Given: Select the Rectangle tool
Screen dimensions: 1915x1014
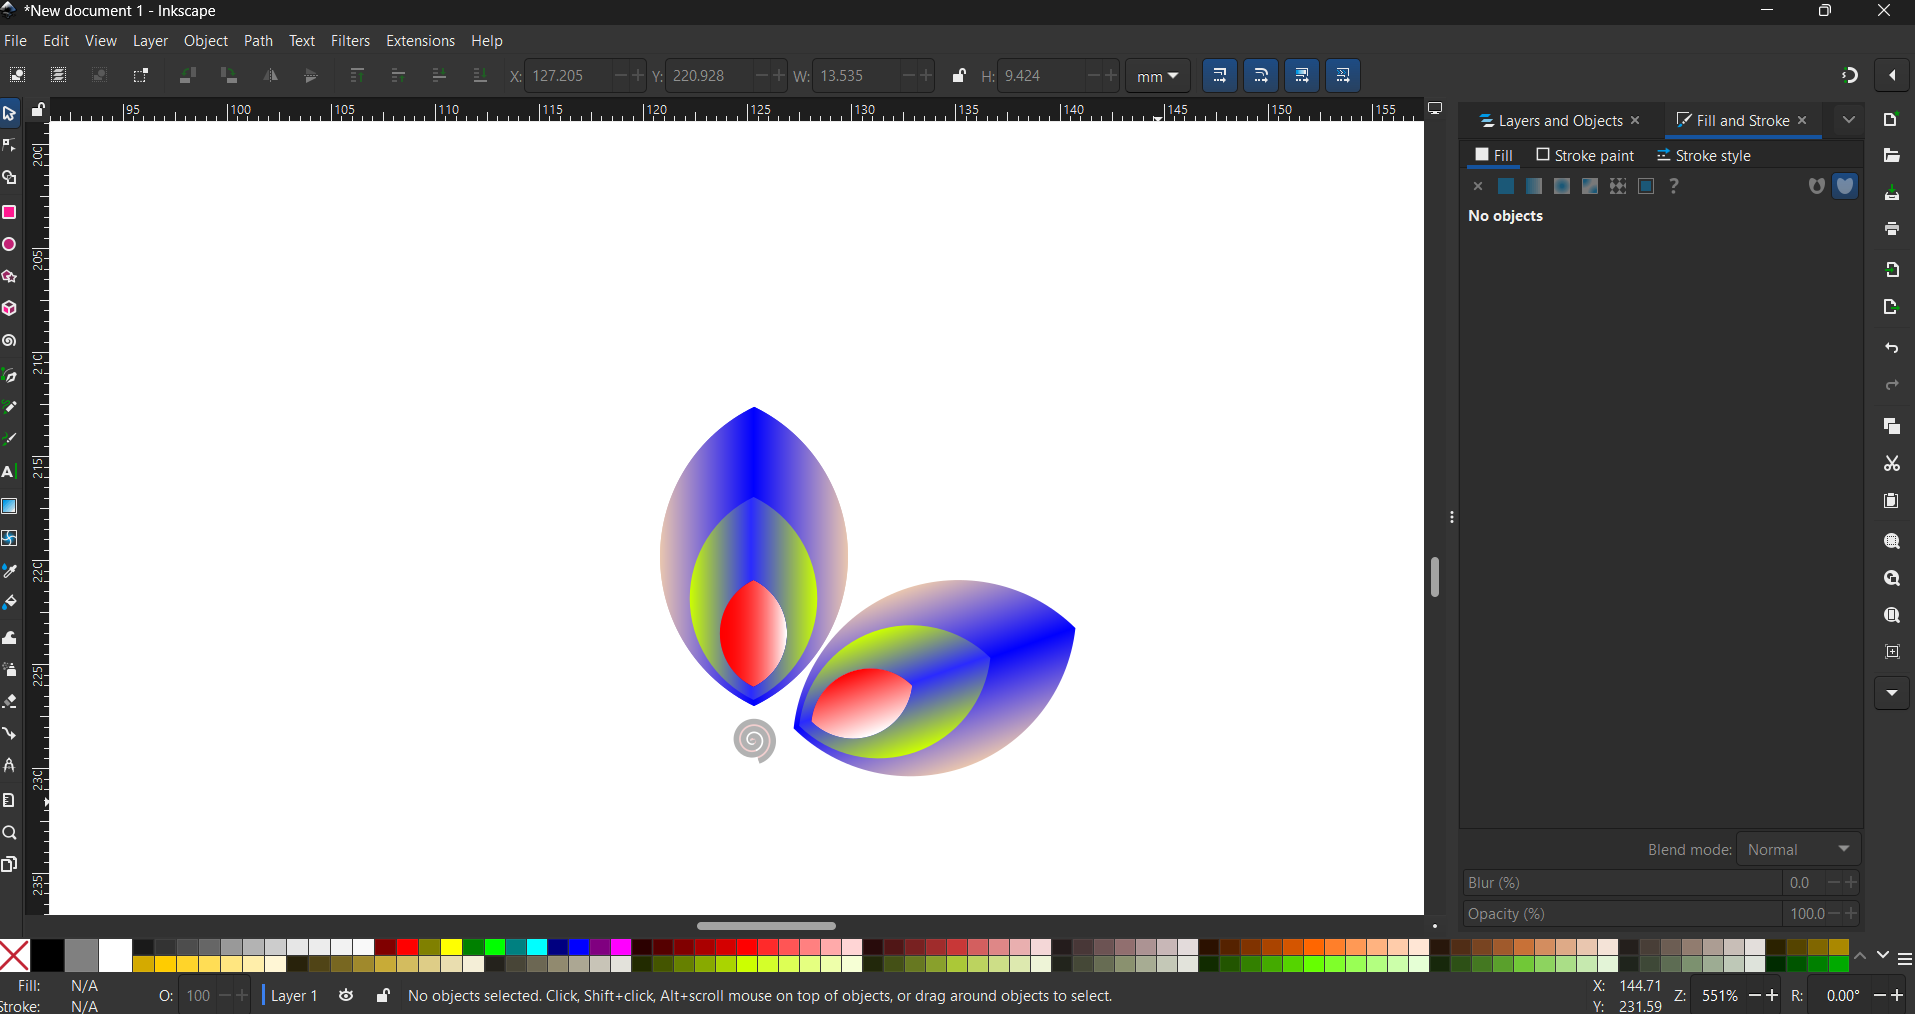Looking at the screenshot, I should coord(10,212).
